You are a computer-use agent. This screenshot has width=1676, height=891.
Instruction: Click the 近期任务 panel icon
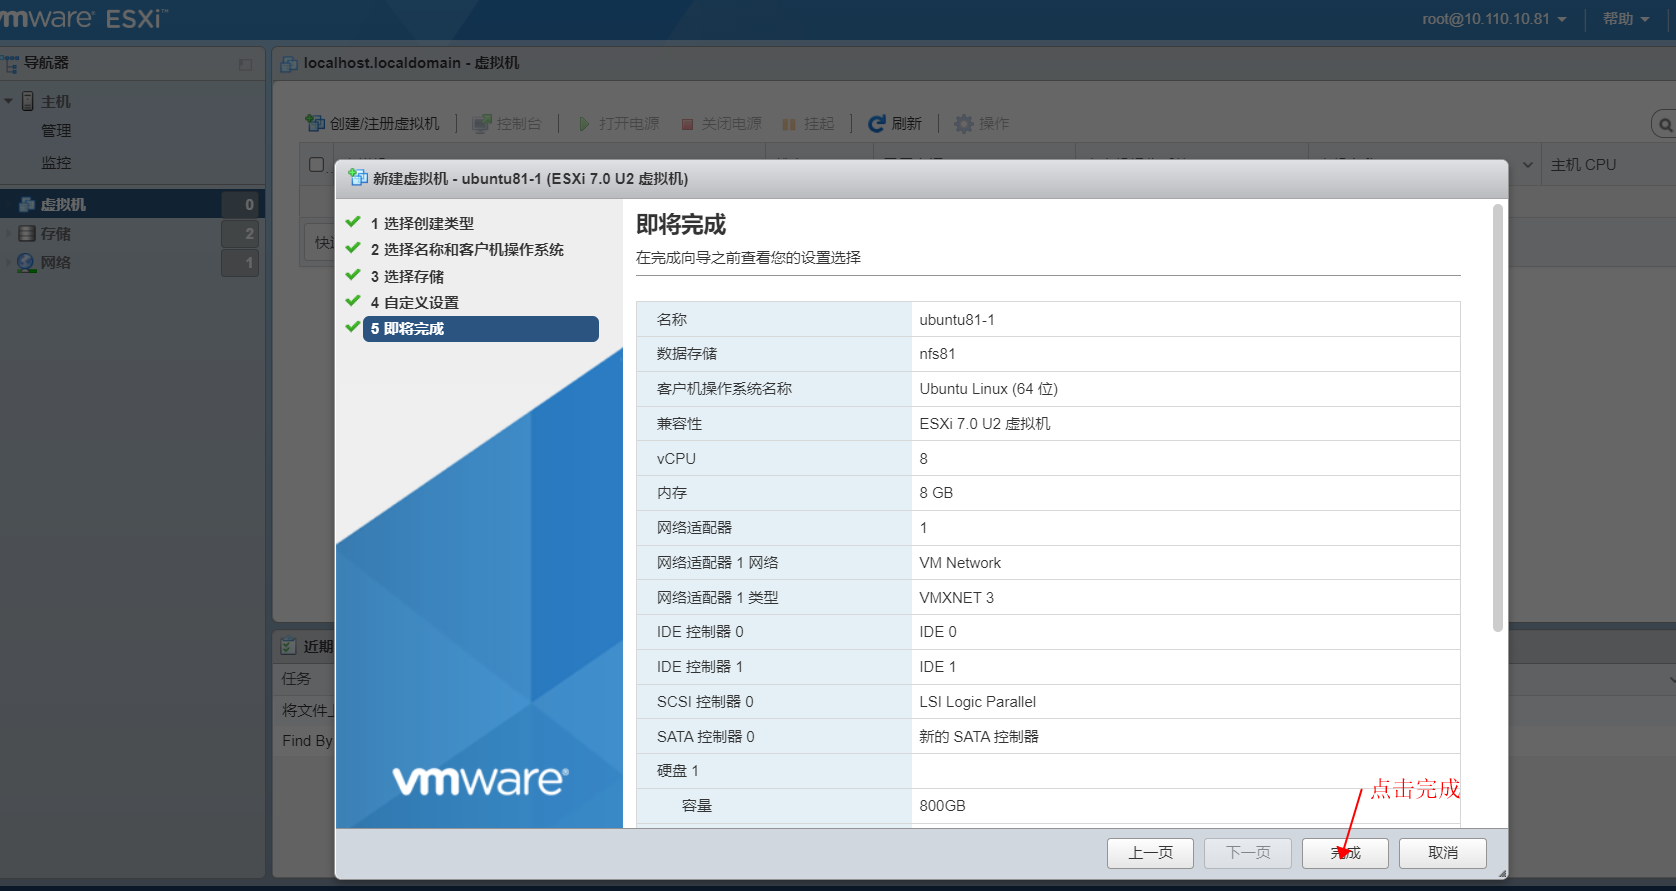point(289,646)
